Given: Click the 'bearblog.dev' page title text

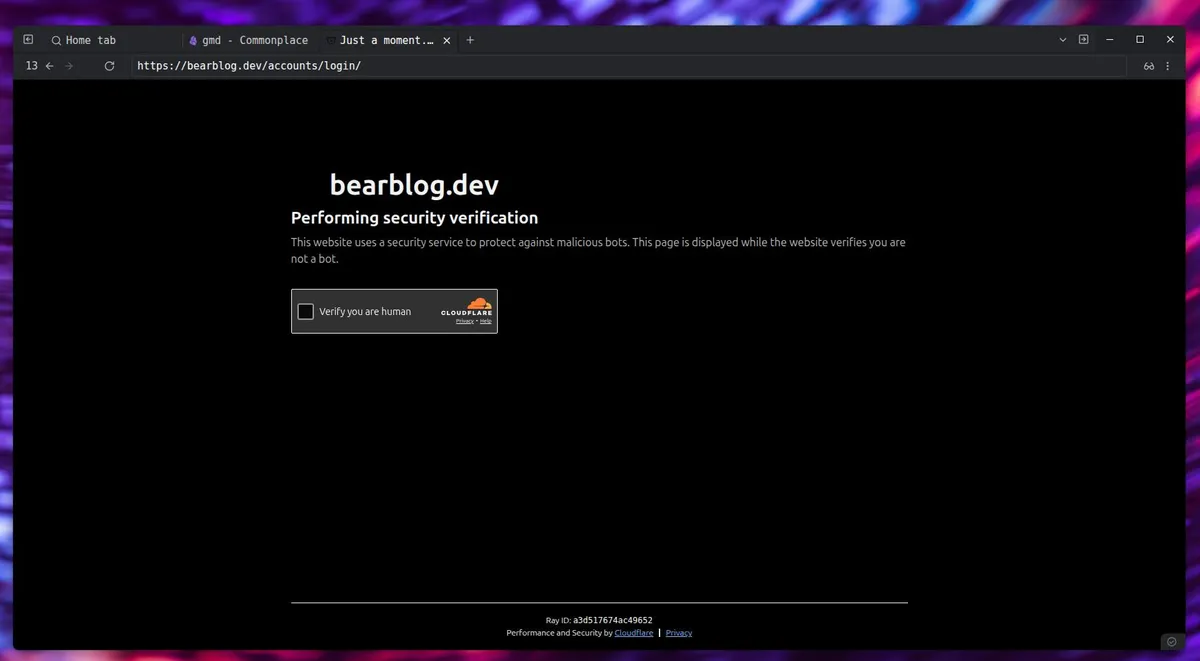Looking at the screenshot, I should (414, 185).
